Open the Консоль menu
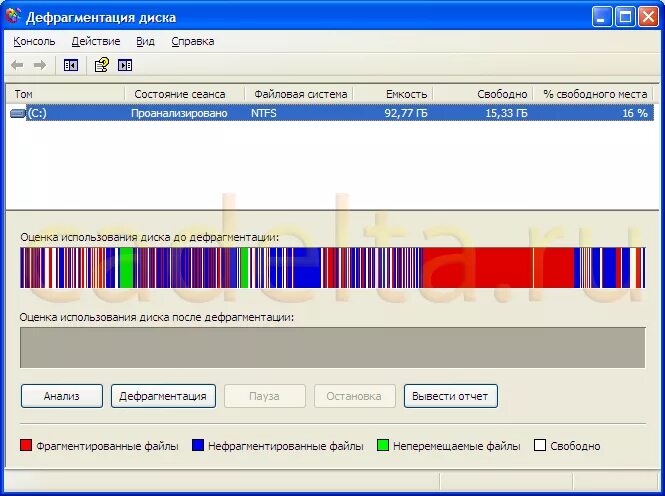Screen dimensions: 665x496 coord(34,42)
